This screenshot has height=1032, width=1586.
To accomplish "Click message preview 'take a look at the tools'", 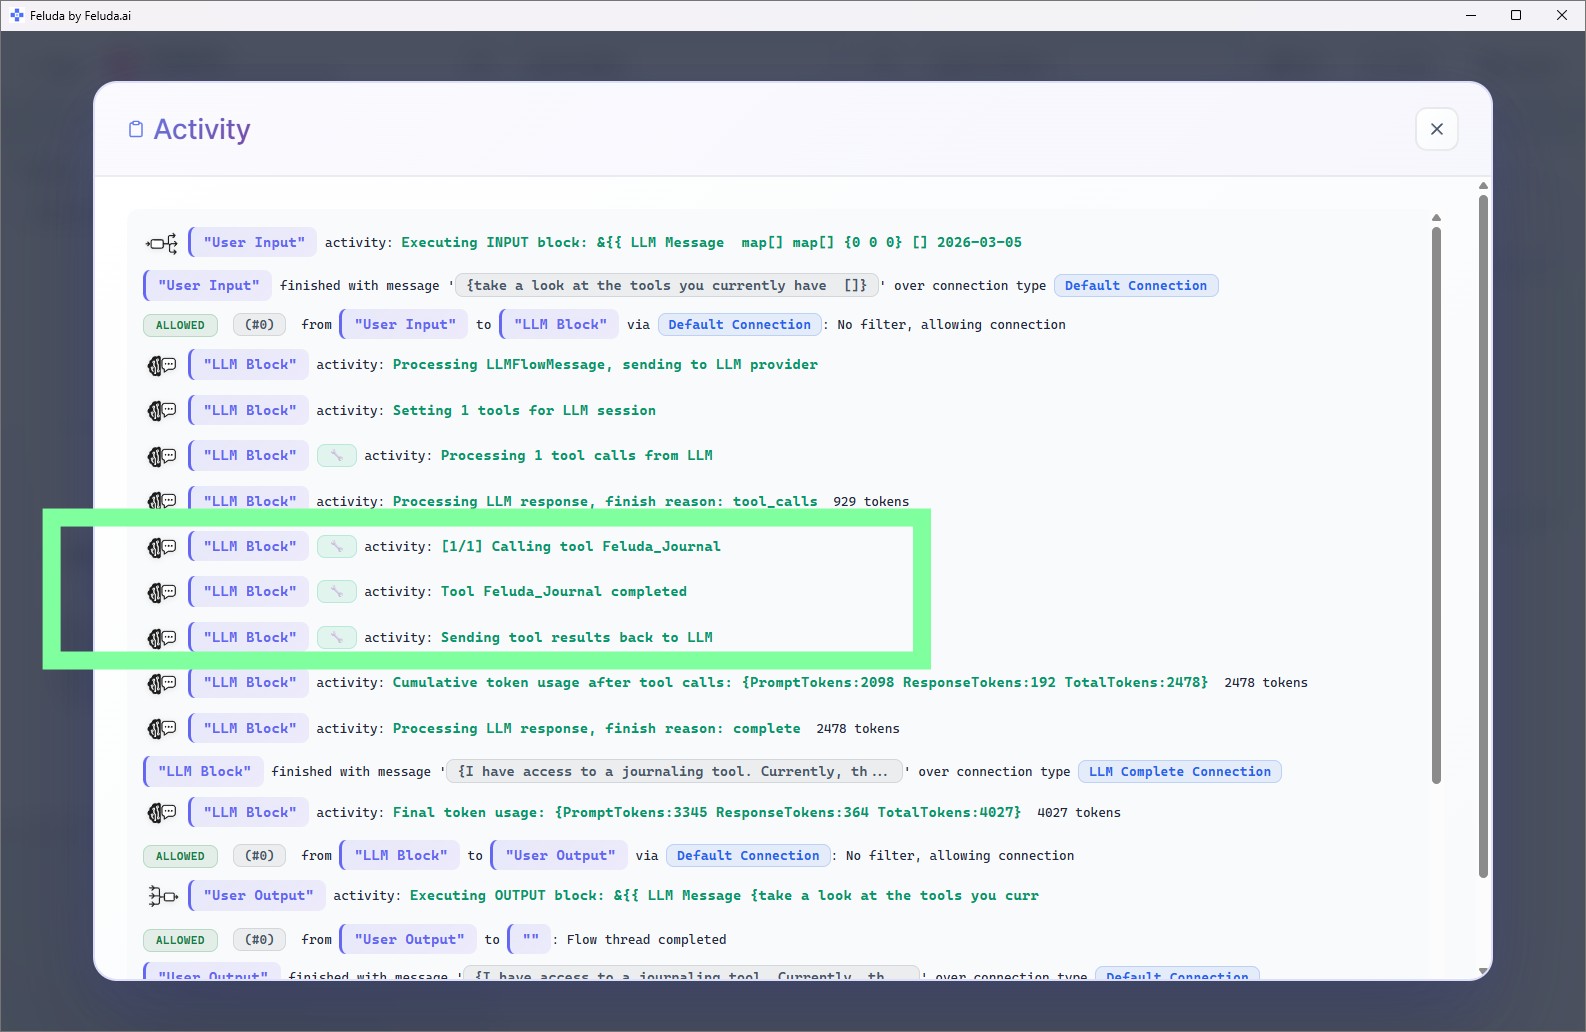I will tap(667, 286).
